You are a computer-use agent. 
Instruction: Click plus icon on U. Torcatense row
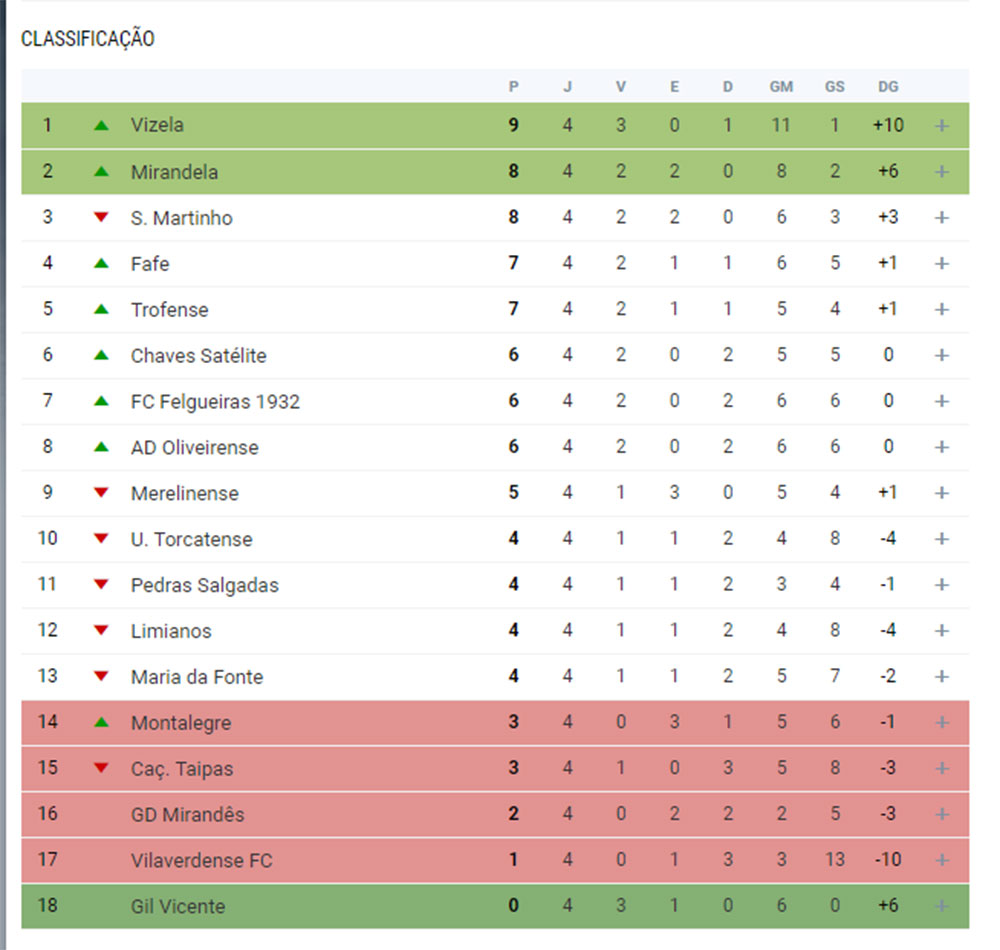[941, 539]
